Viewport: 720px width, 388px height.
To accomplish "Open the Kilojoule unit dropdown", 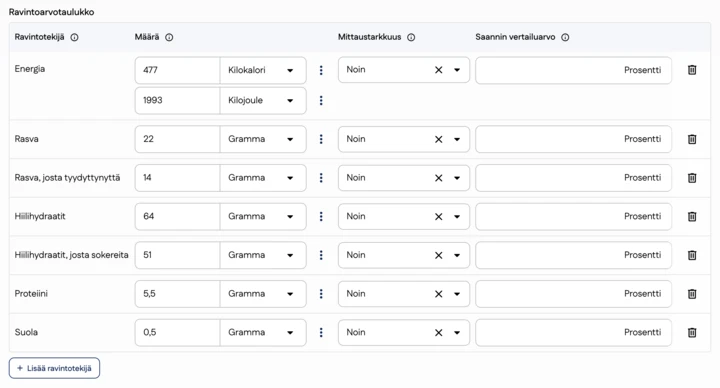I will (263, 101).
